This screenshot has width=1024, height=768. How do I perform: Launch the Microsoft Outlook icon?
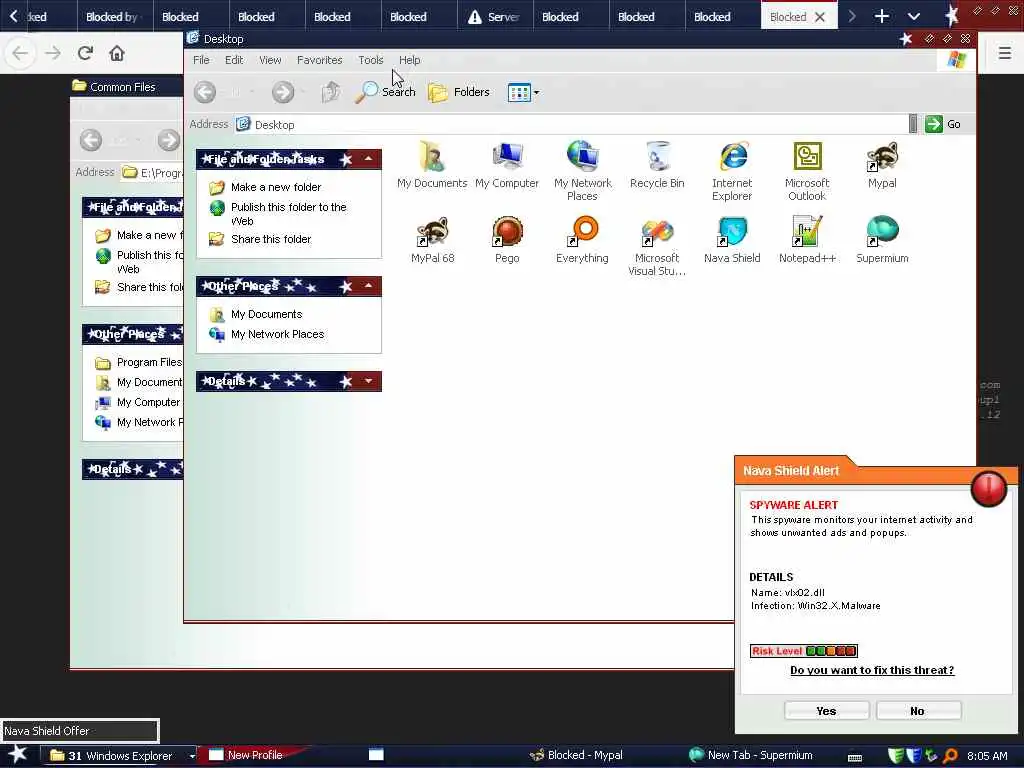click(807, 171)
